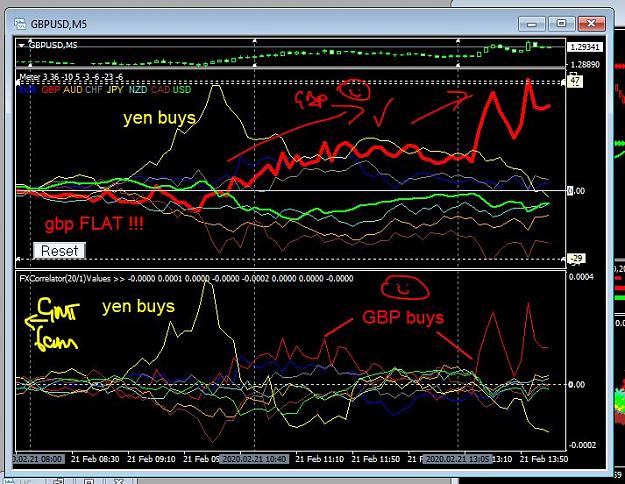Click the 2020.02.21 13:05 time marker
This screenshot has width=625, height=484.
458,459
